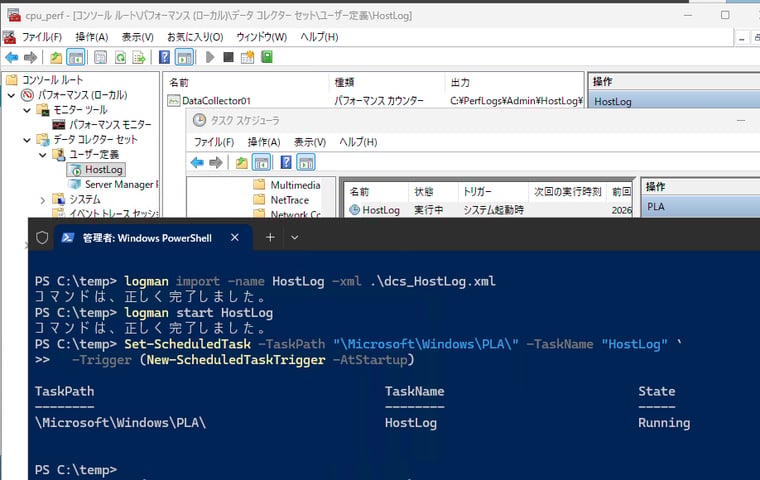Click the clock icon in タスク スケジューラ title bar
Screen dimensions: 760x480
(199, 120)
